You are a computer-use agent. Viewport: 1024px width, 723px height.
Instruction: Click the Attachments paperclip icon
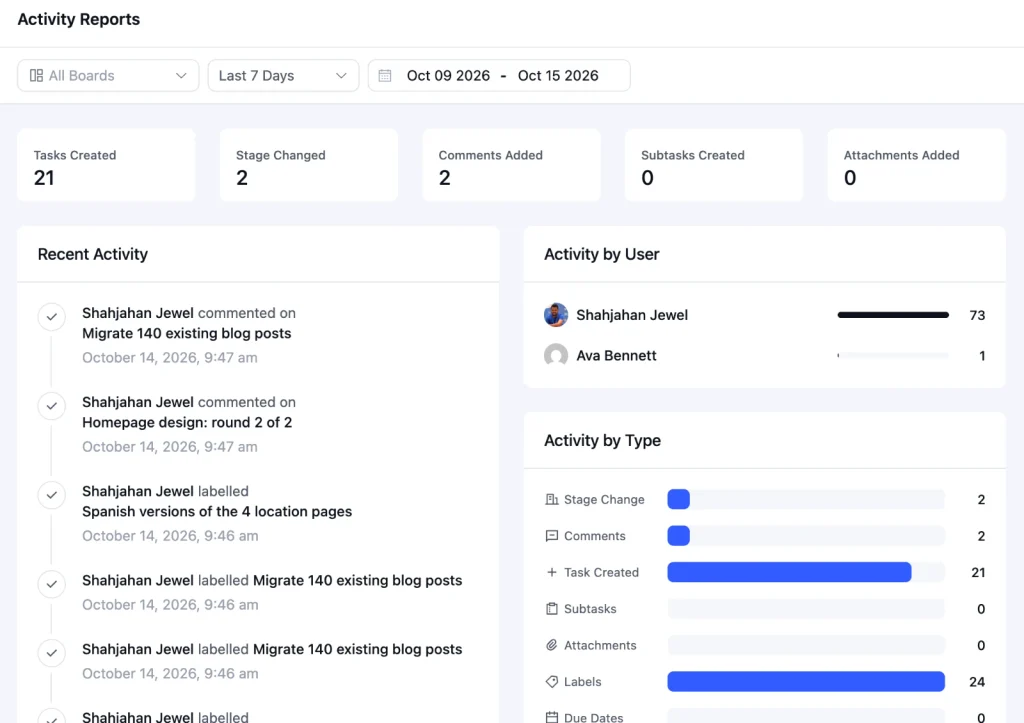pos(552,645)
